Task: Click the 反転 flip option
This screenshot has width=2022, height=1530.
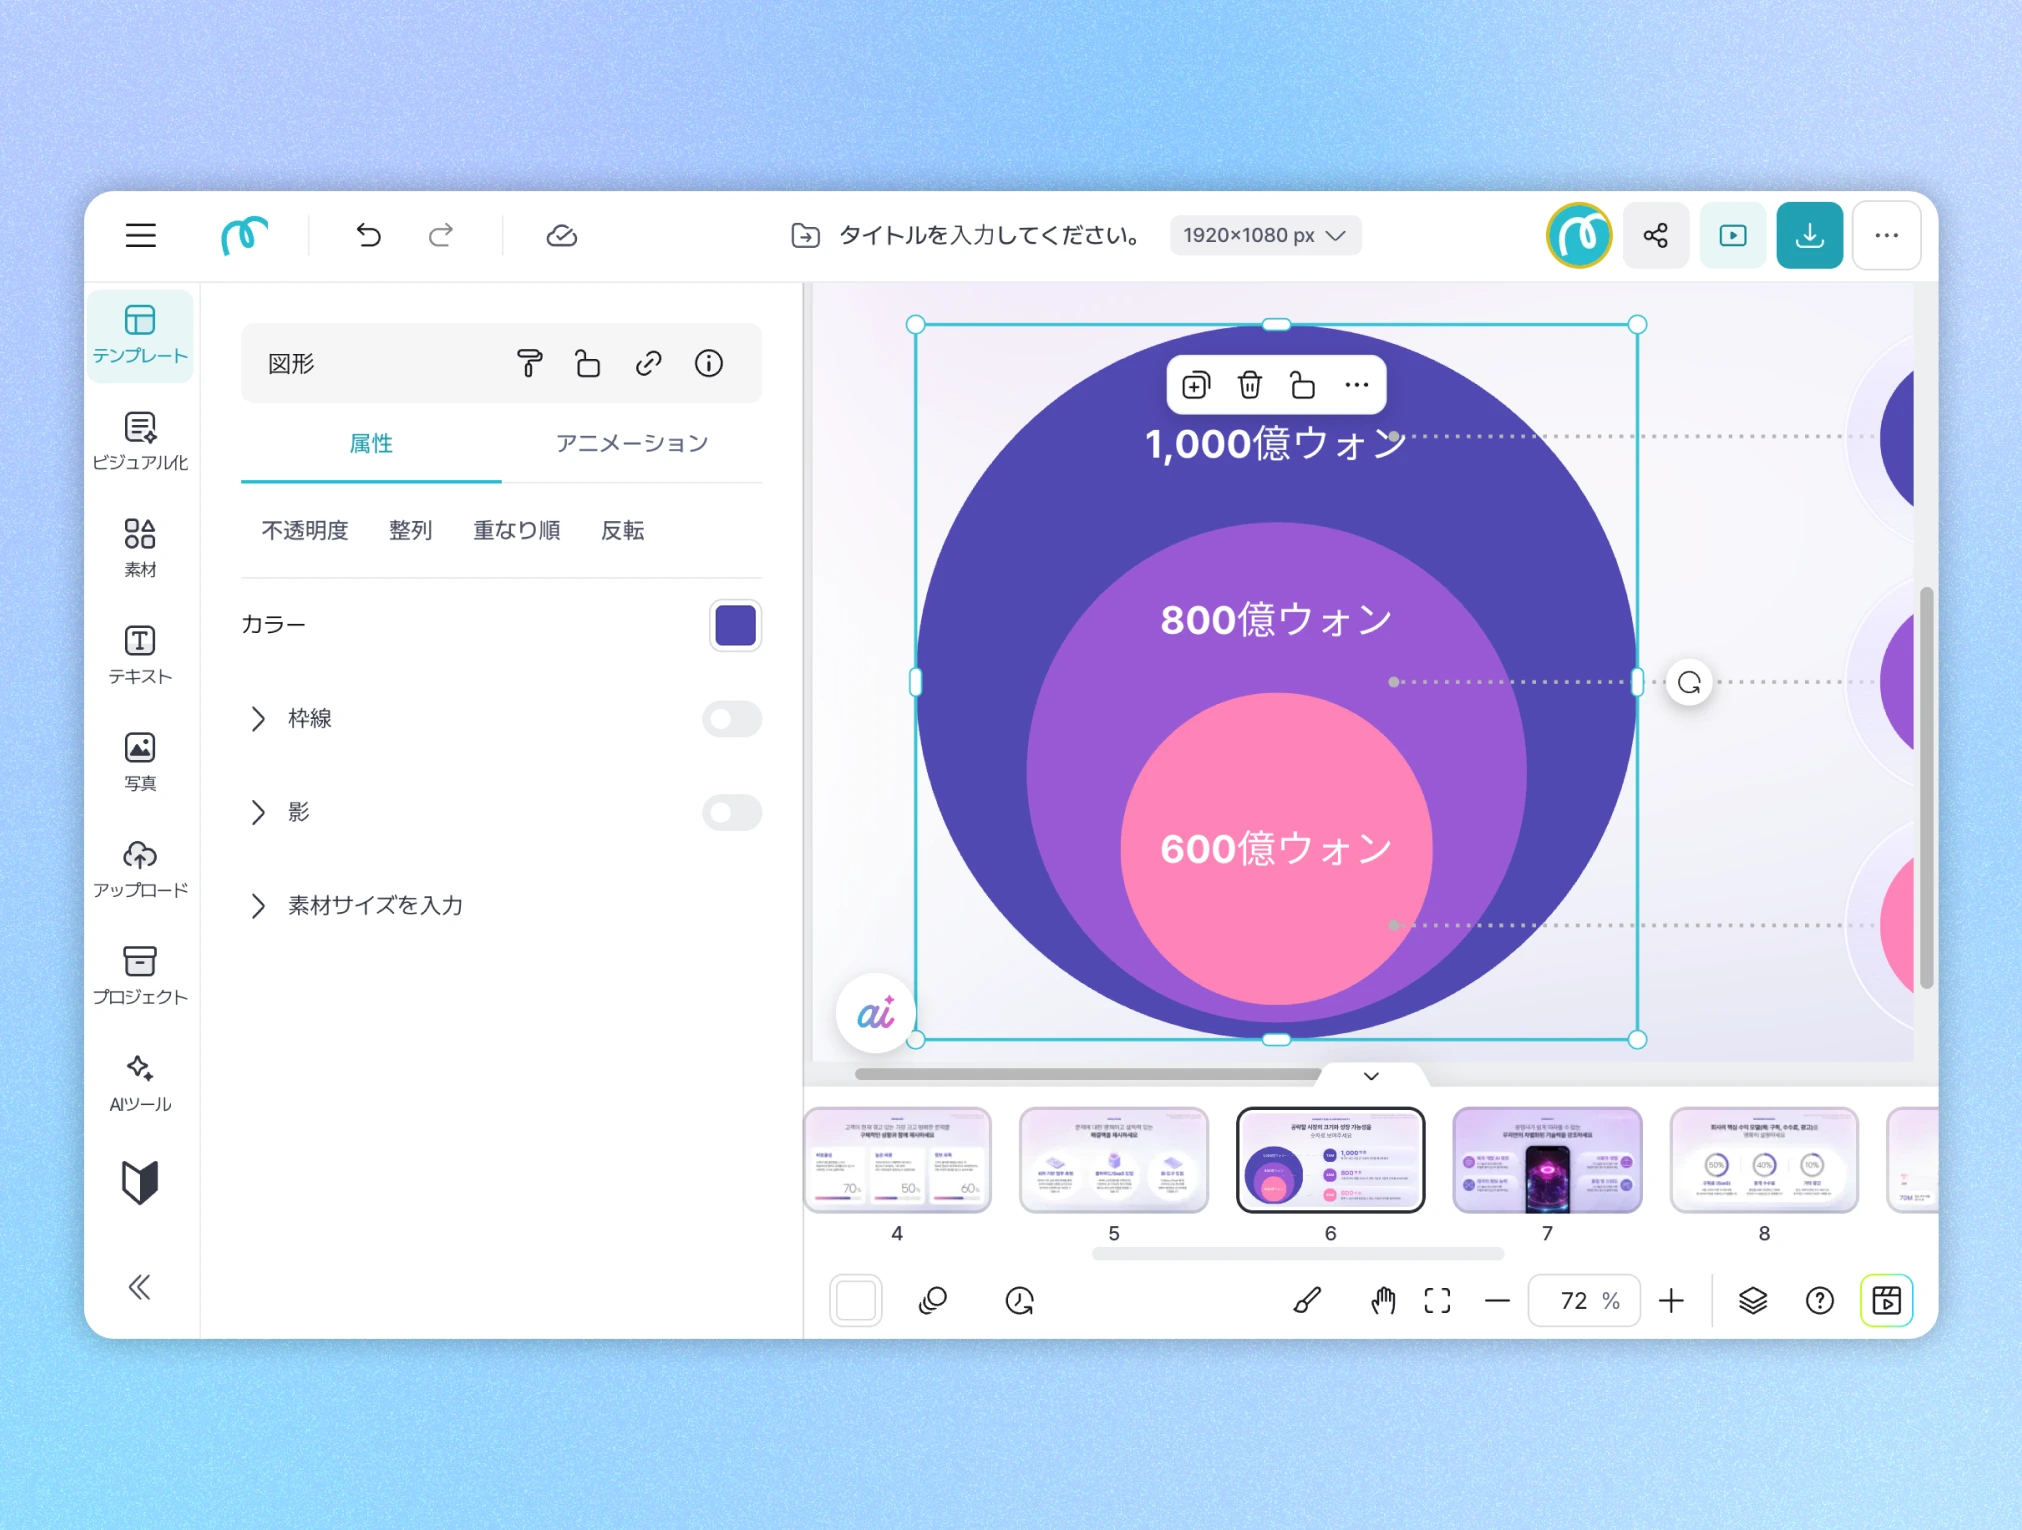Action: 622,530
